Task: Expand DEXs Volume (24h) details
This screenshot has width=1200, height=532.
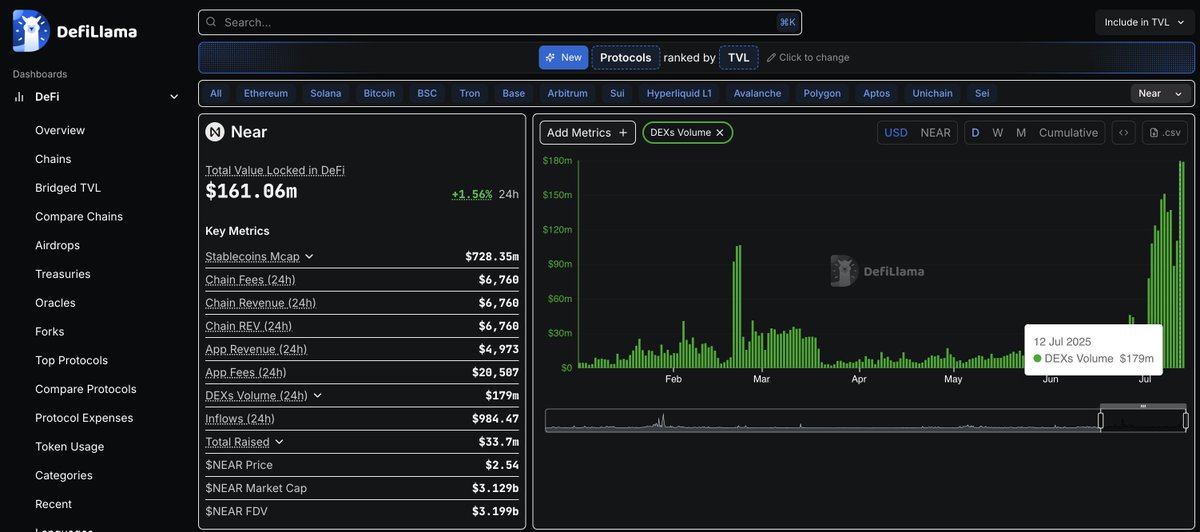Action: pyautogui.click(x=318, y=396)
